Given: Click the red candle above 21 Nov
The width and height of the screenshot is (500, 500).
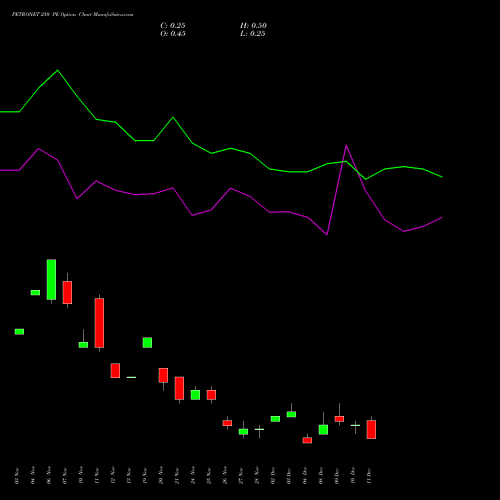Looking at the screenshot, I should click(179, 388).
